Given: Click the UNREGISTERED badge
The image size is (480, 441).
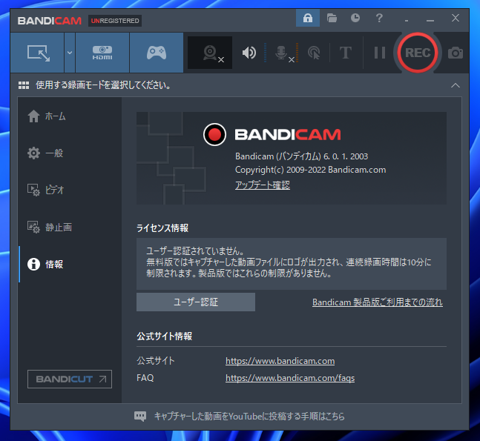Looking at the screenshot, I should click(x=115, y=21).
